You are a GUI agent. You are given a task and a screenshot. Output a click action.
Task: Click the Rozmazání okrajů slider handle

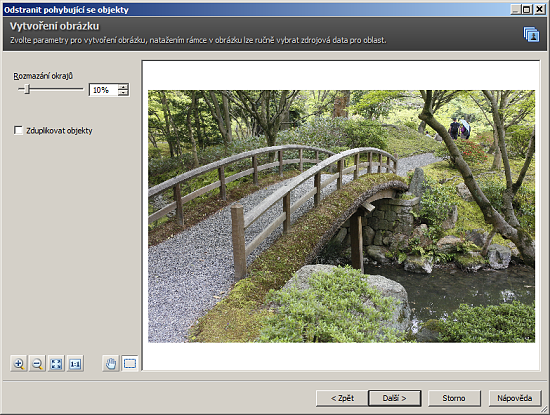point(27,89)
